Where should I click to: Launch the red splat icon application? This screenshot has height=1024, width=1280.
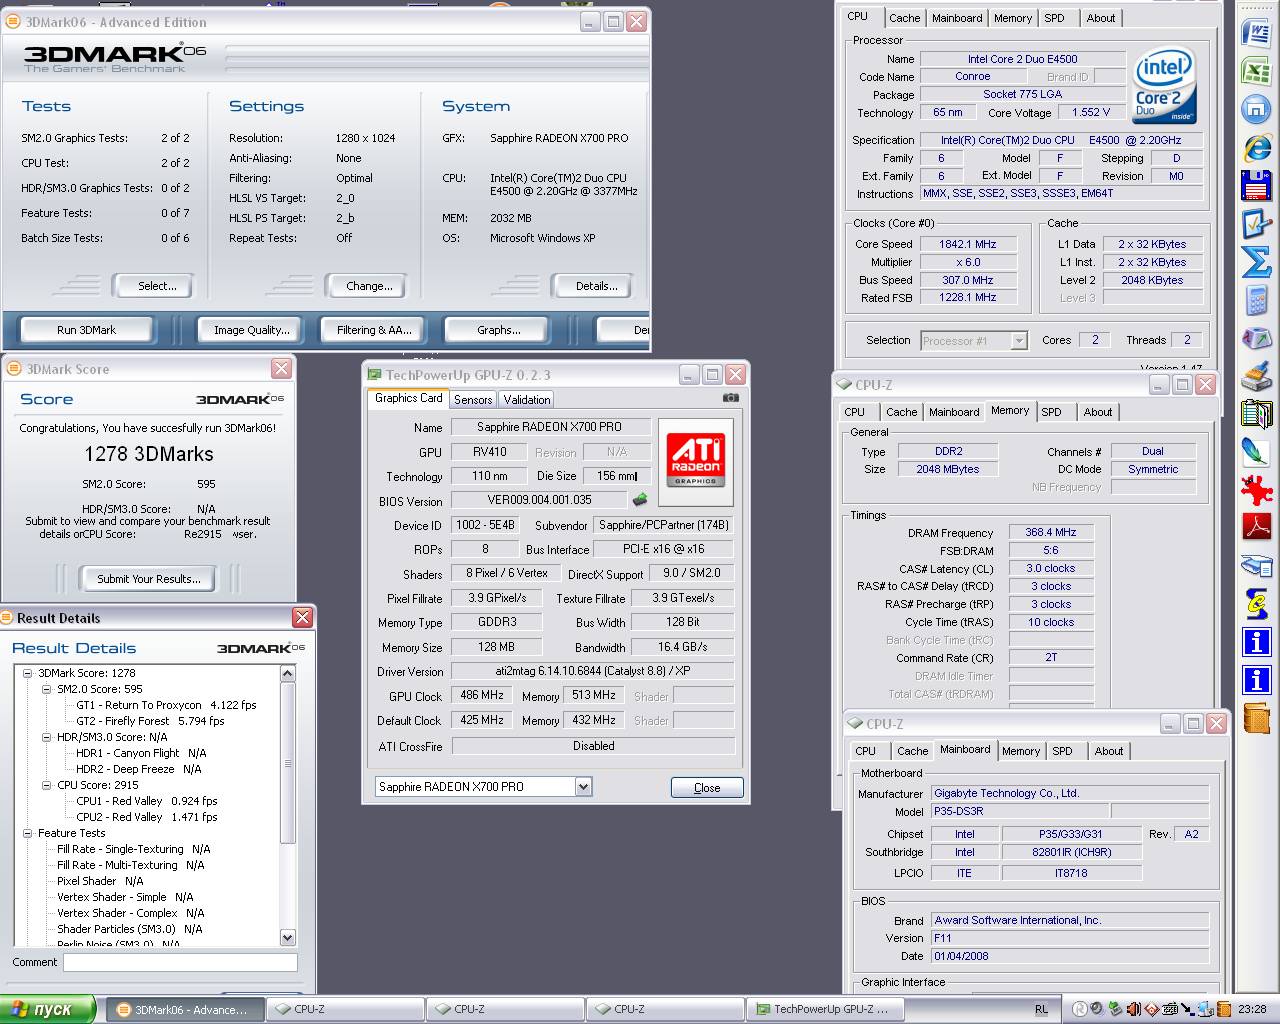pyautogui.click(x=1256, y=490)
